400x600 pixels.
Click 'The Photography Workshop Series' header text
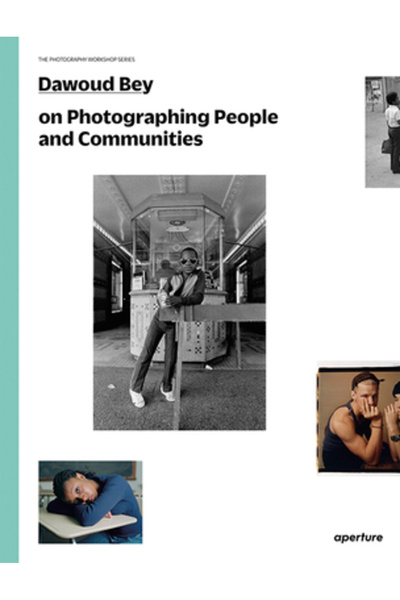[87, 59]
